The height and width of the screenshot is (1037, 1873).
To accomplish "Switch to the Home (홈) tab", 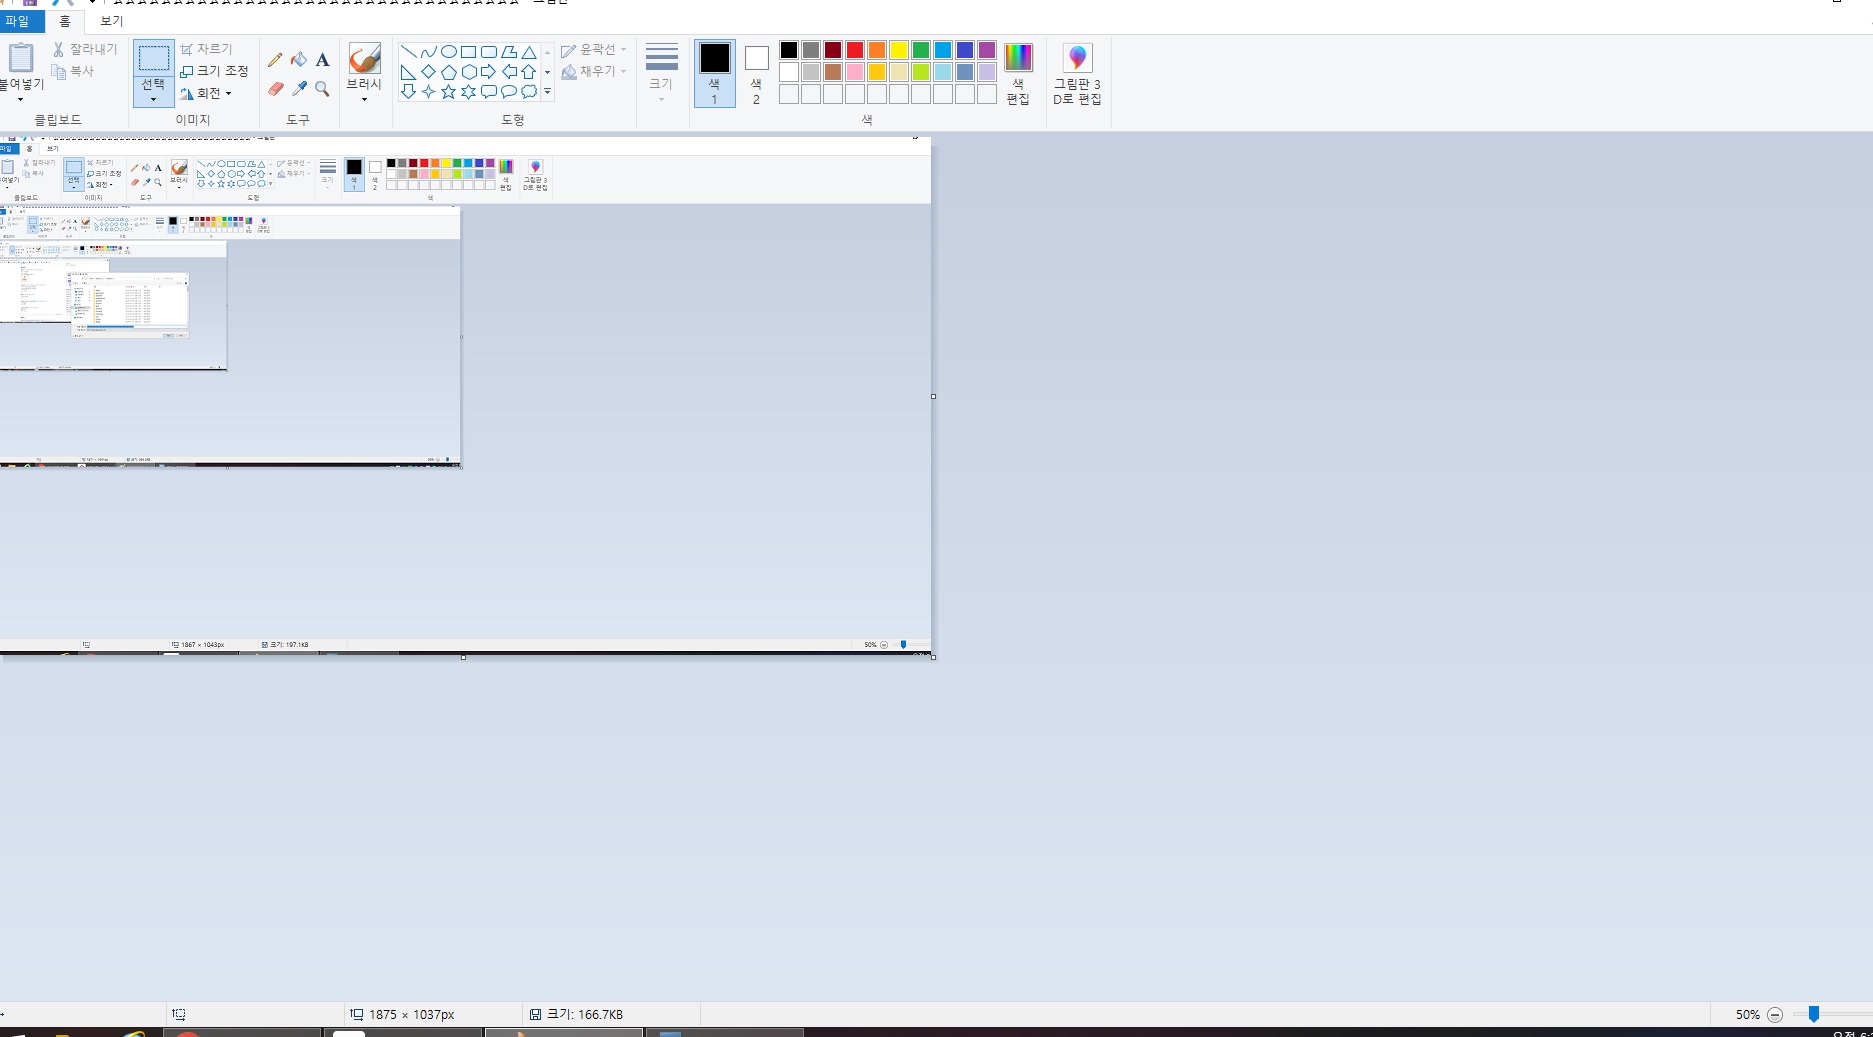I will pyautogui.click(x=65, y=21).
